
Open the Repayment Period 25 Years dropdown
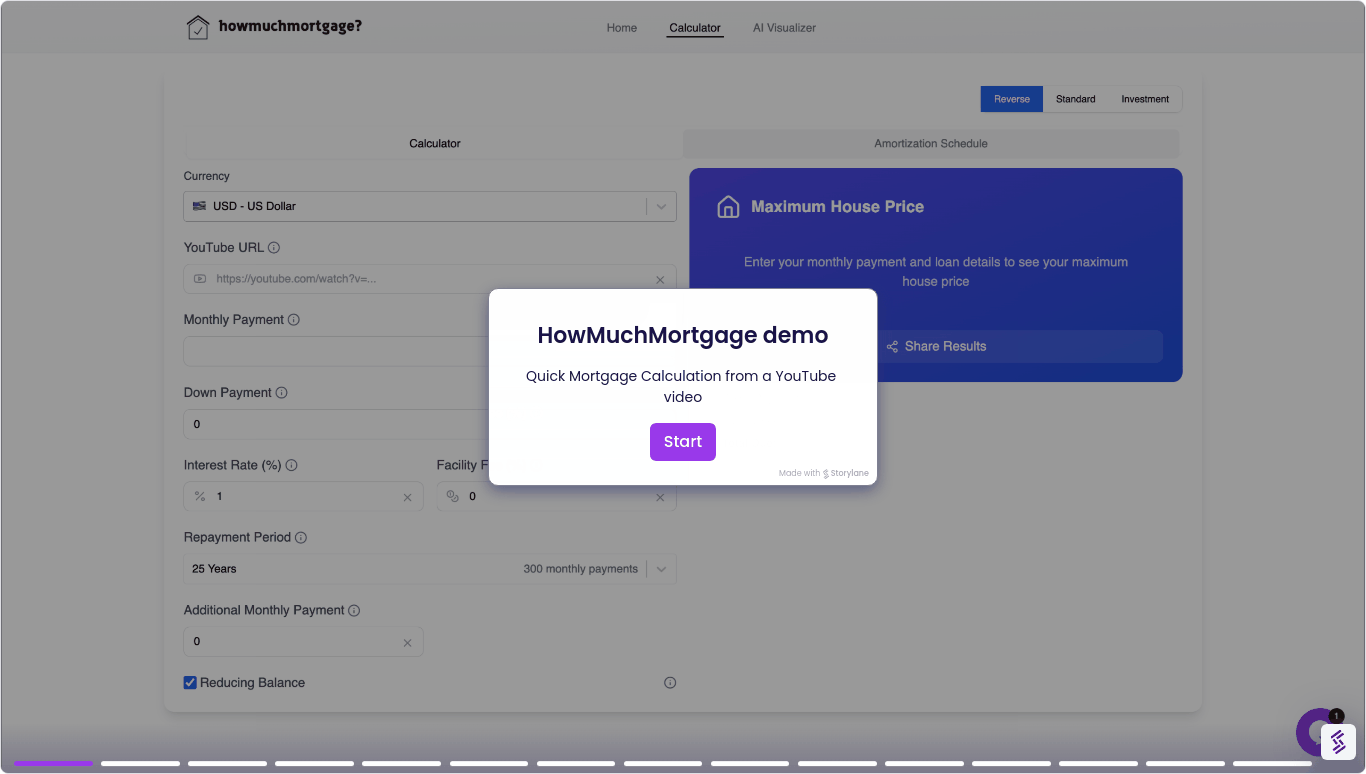(430, 569)
